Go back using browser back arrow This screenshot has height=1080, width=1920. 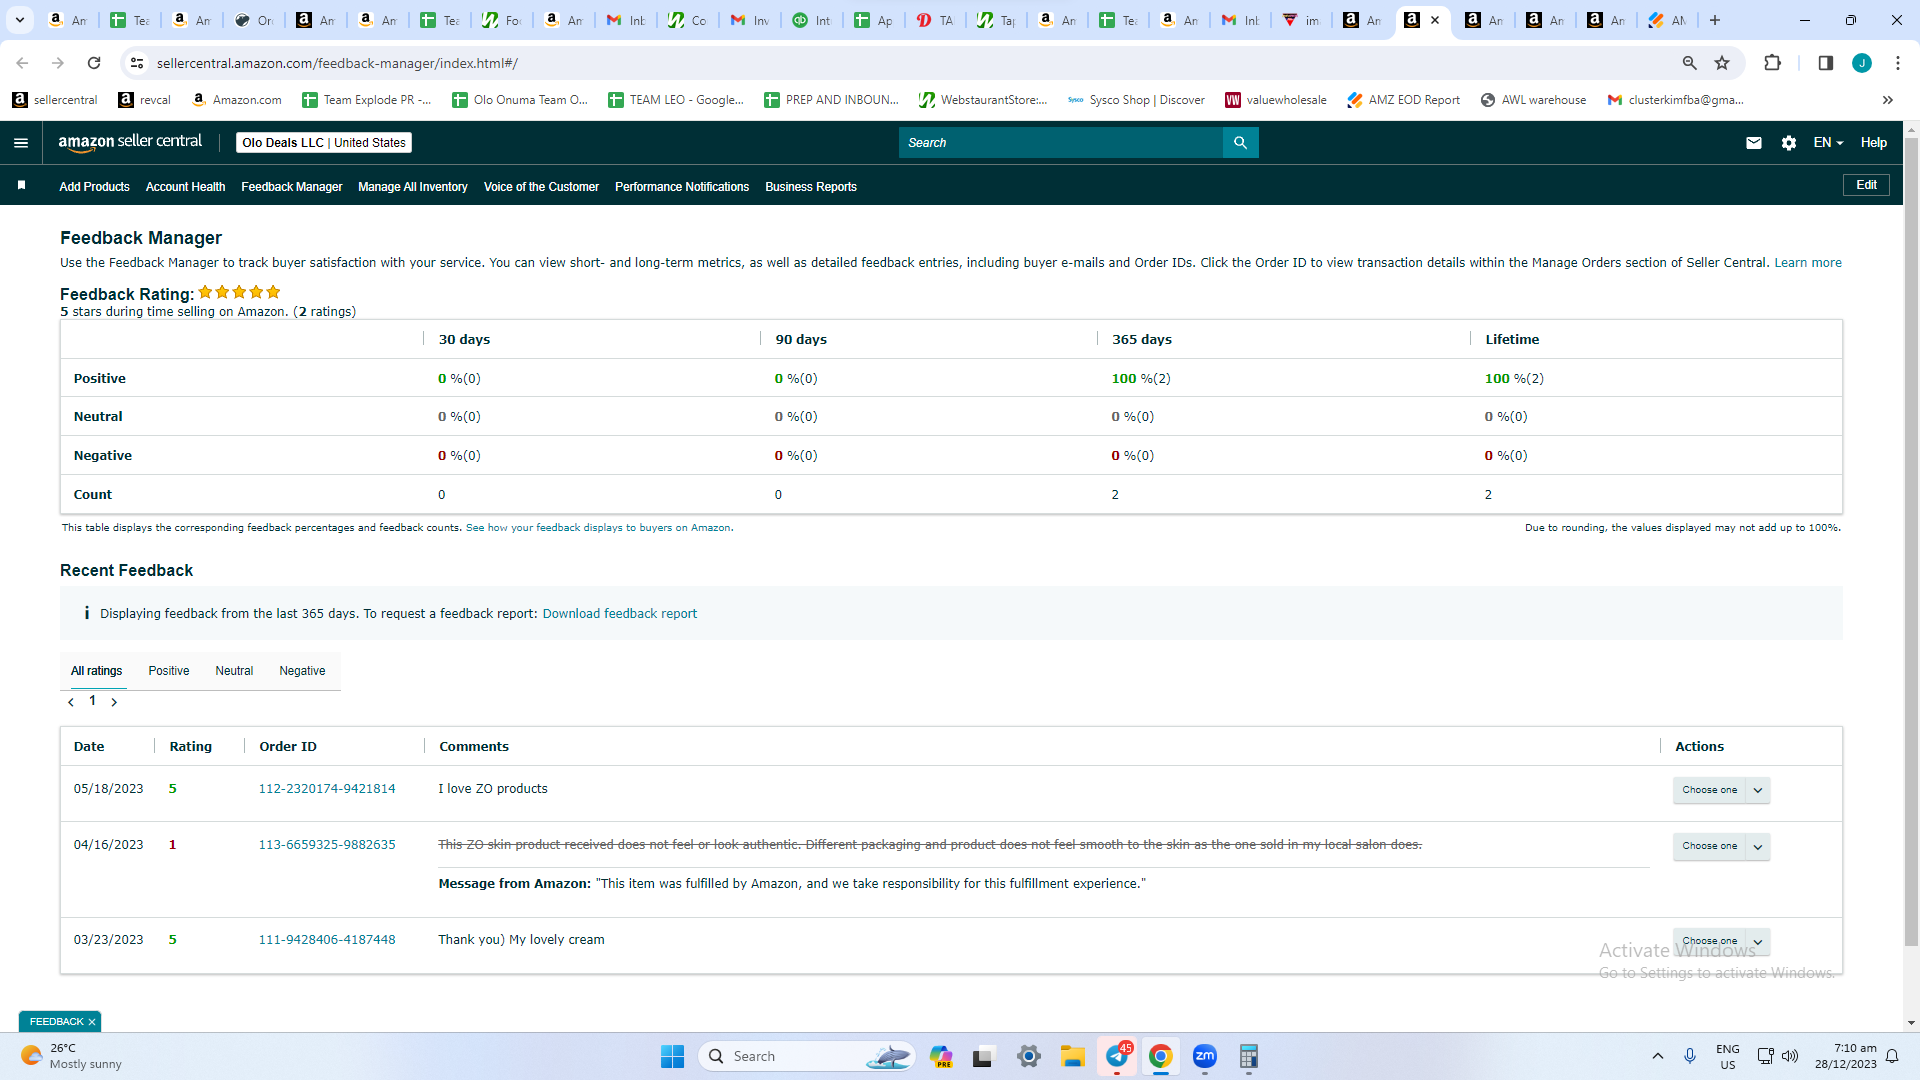coord(22,63)
